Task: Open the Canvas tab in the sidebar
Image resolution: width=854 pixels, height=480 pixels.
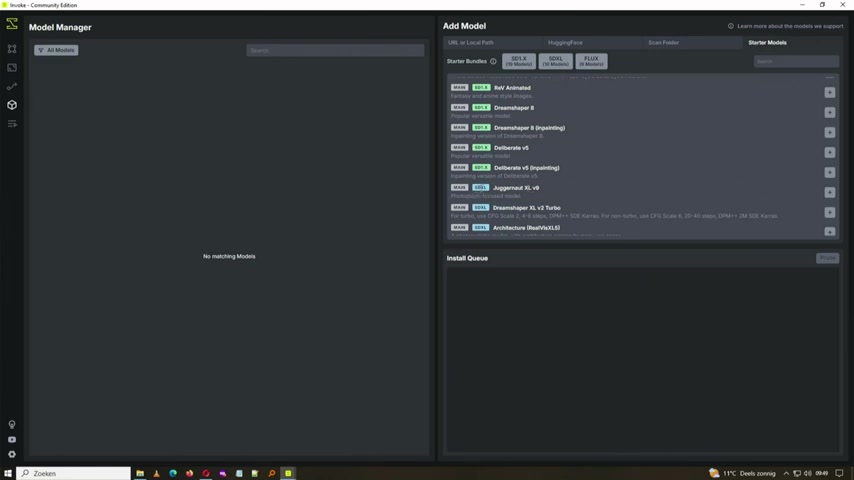Action: [12, 49]
